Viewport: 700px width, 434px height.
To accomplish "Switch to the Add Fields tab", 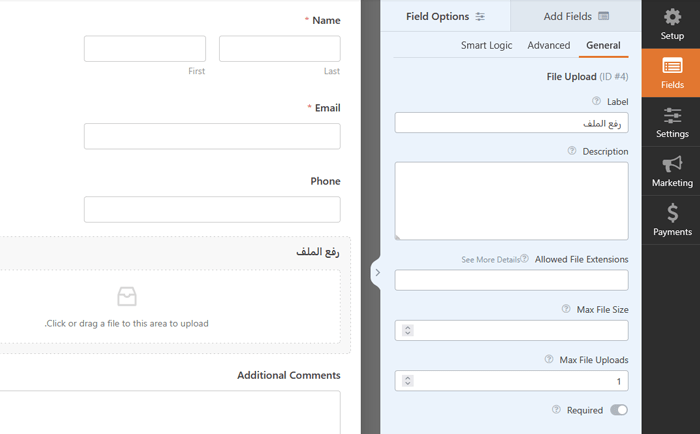I will tap(575, 16).
